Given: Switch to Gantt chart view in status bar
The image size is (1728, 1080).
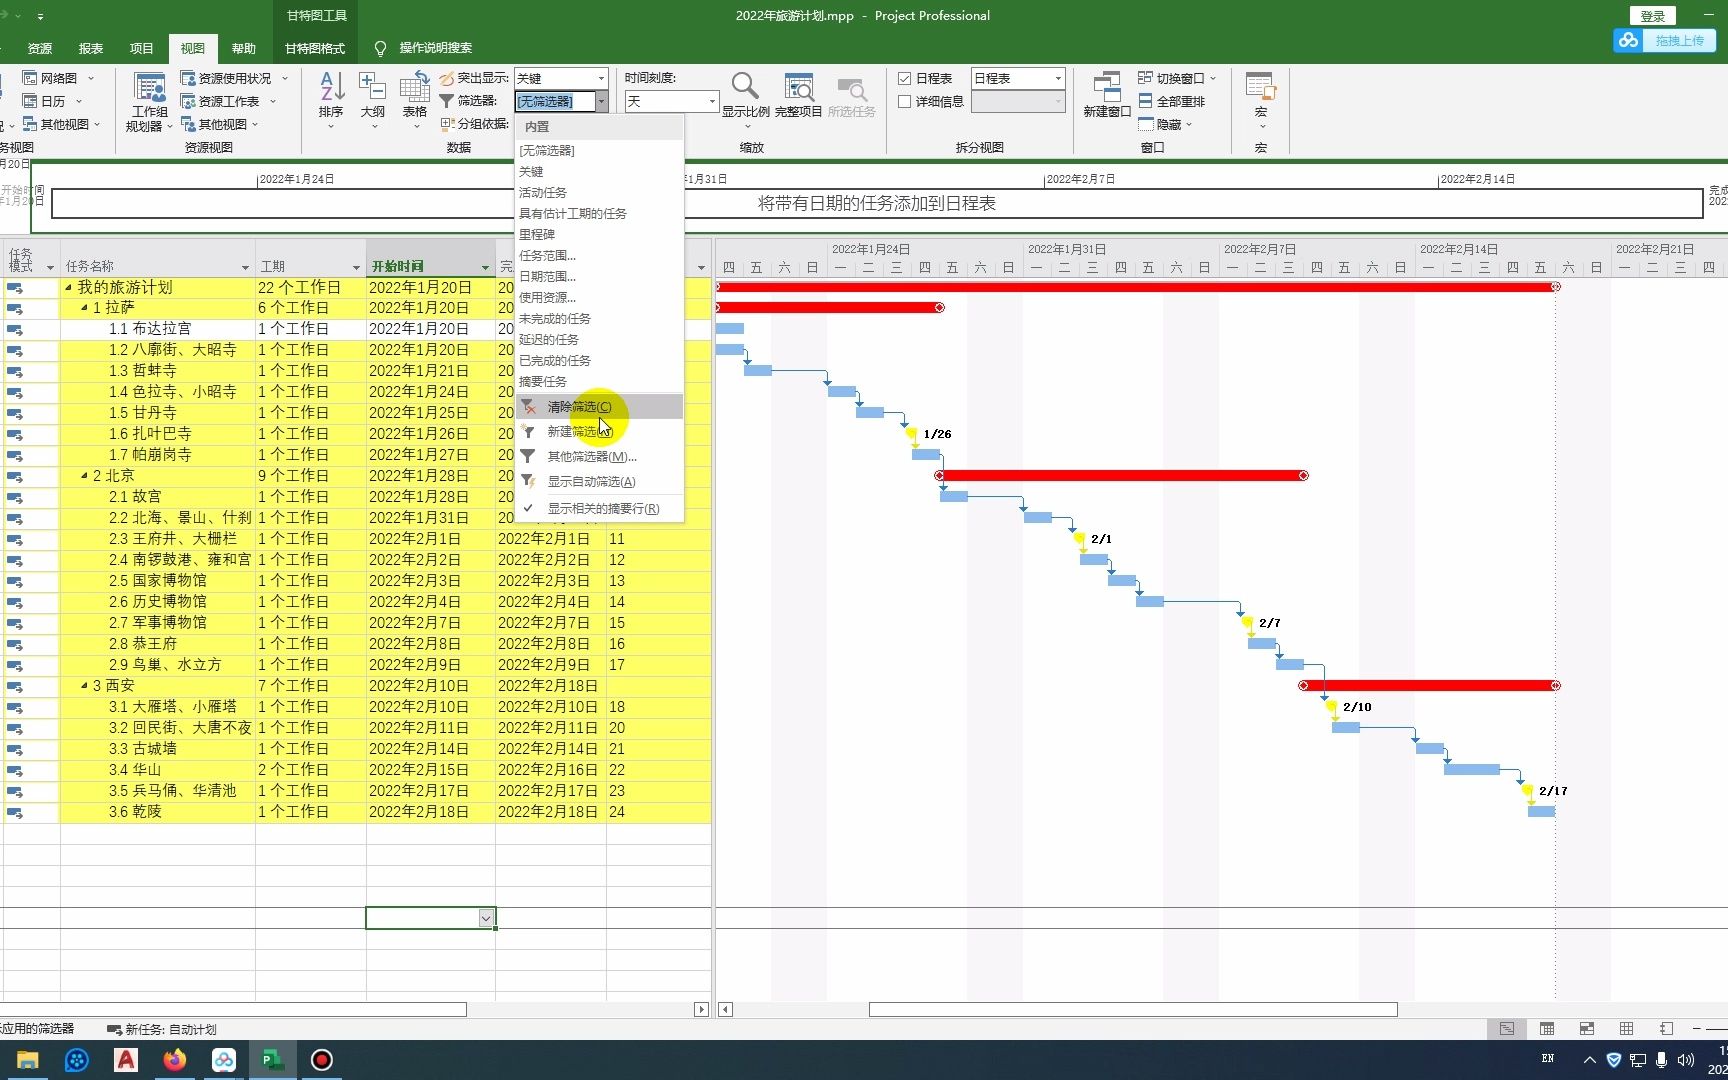Looking at the screenshot, I should [1507, 1029].
